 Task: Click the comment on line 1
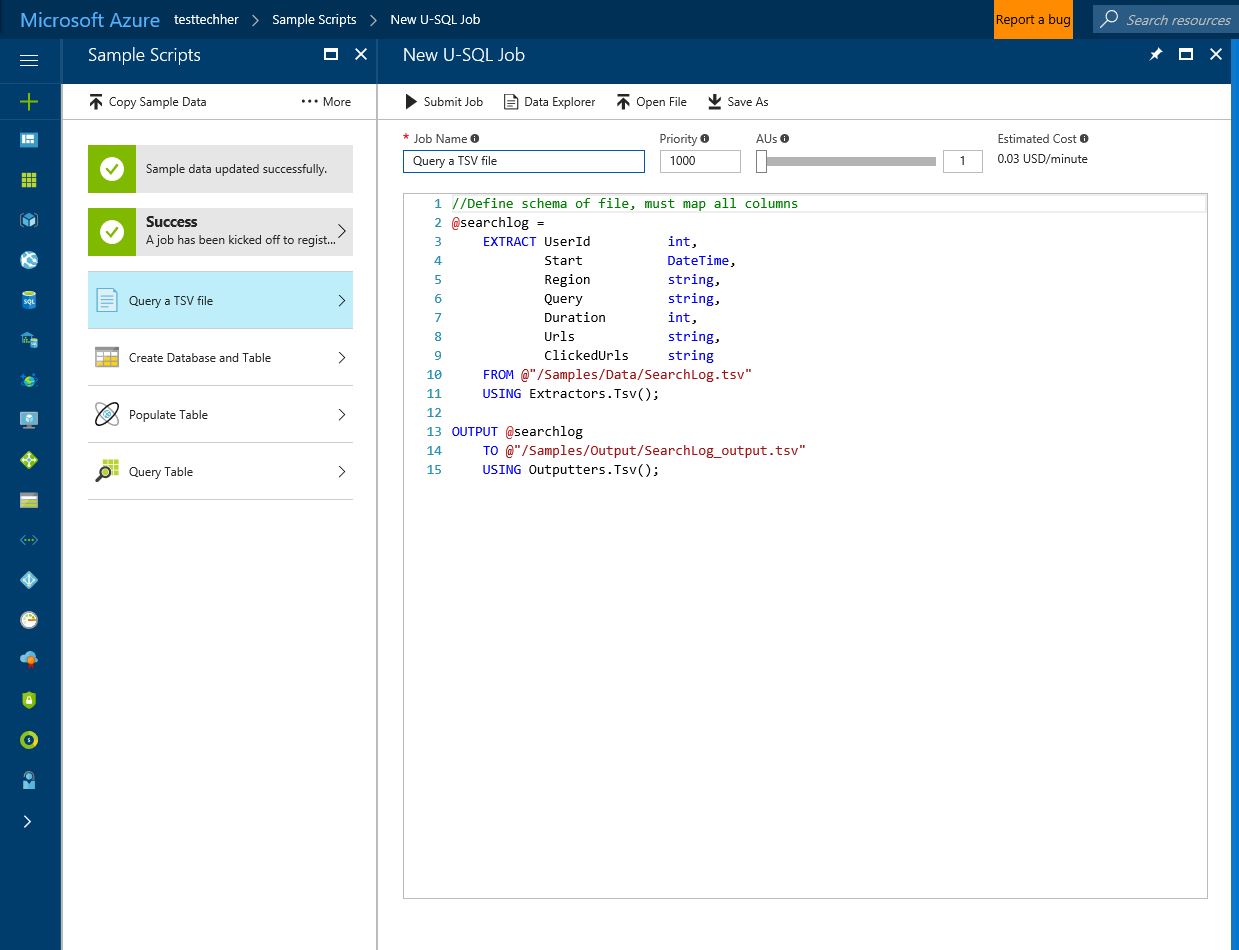(625, 203)
